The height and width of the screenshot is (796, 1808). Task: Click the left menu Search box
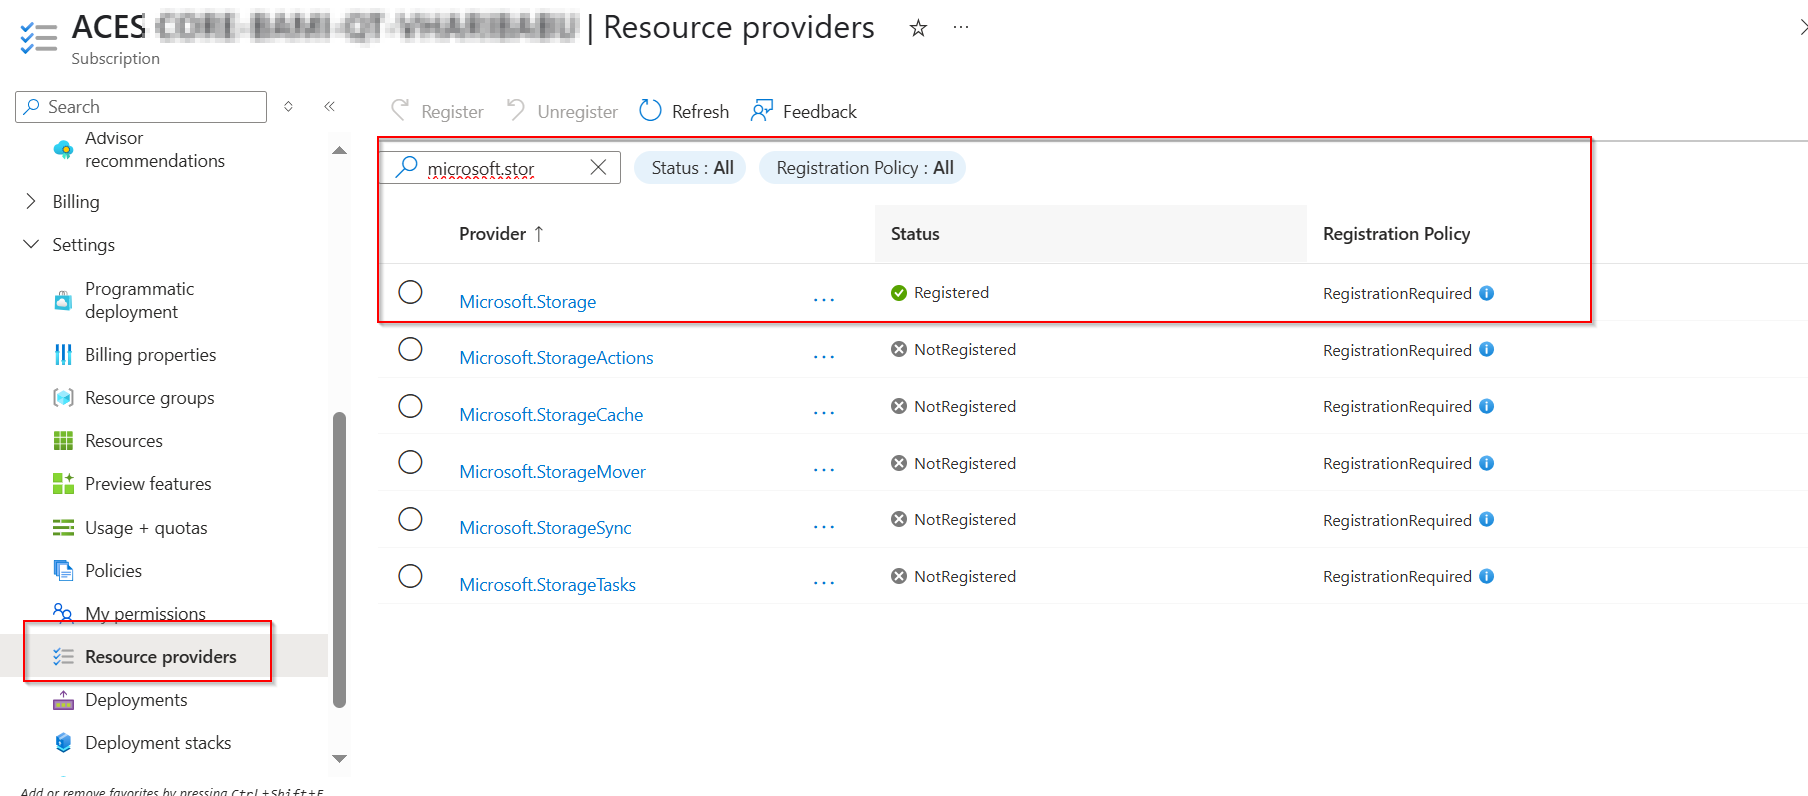(141, 107)
